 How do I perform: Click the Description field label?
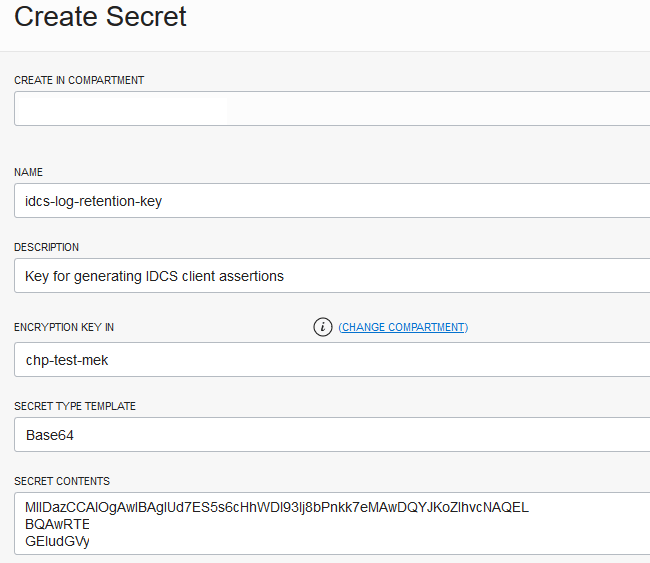(x=46, y=247)
